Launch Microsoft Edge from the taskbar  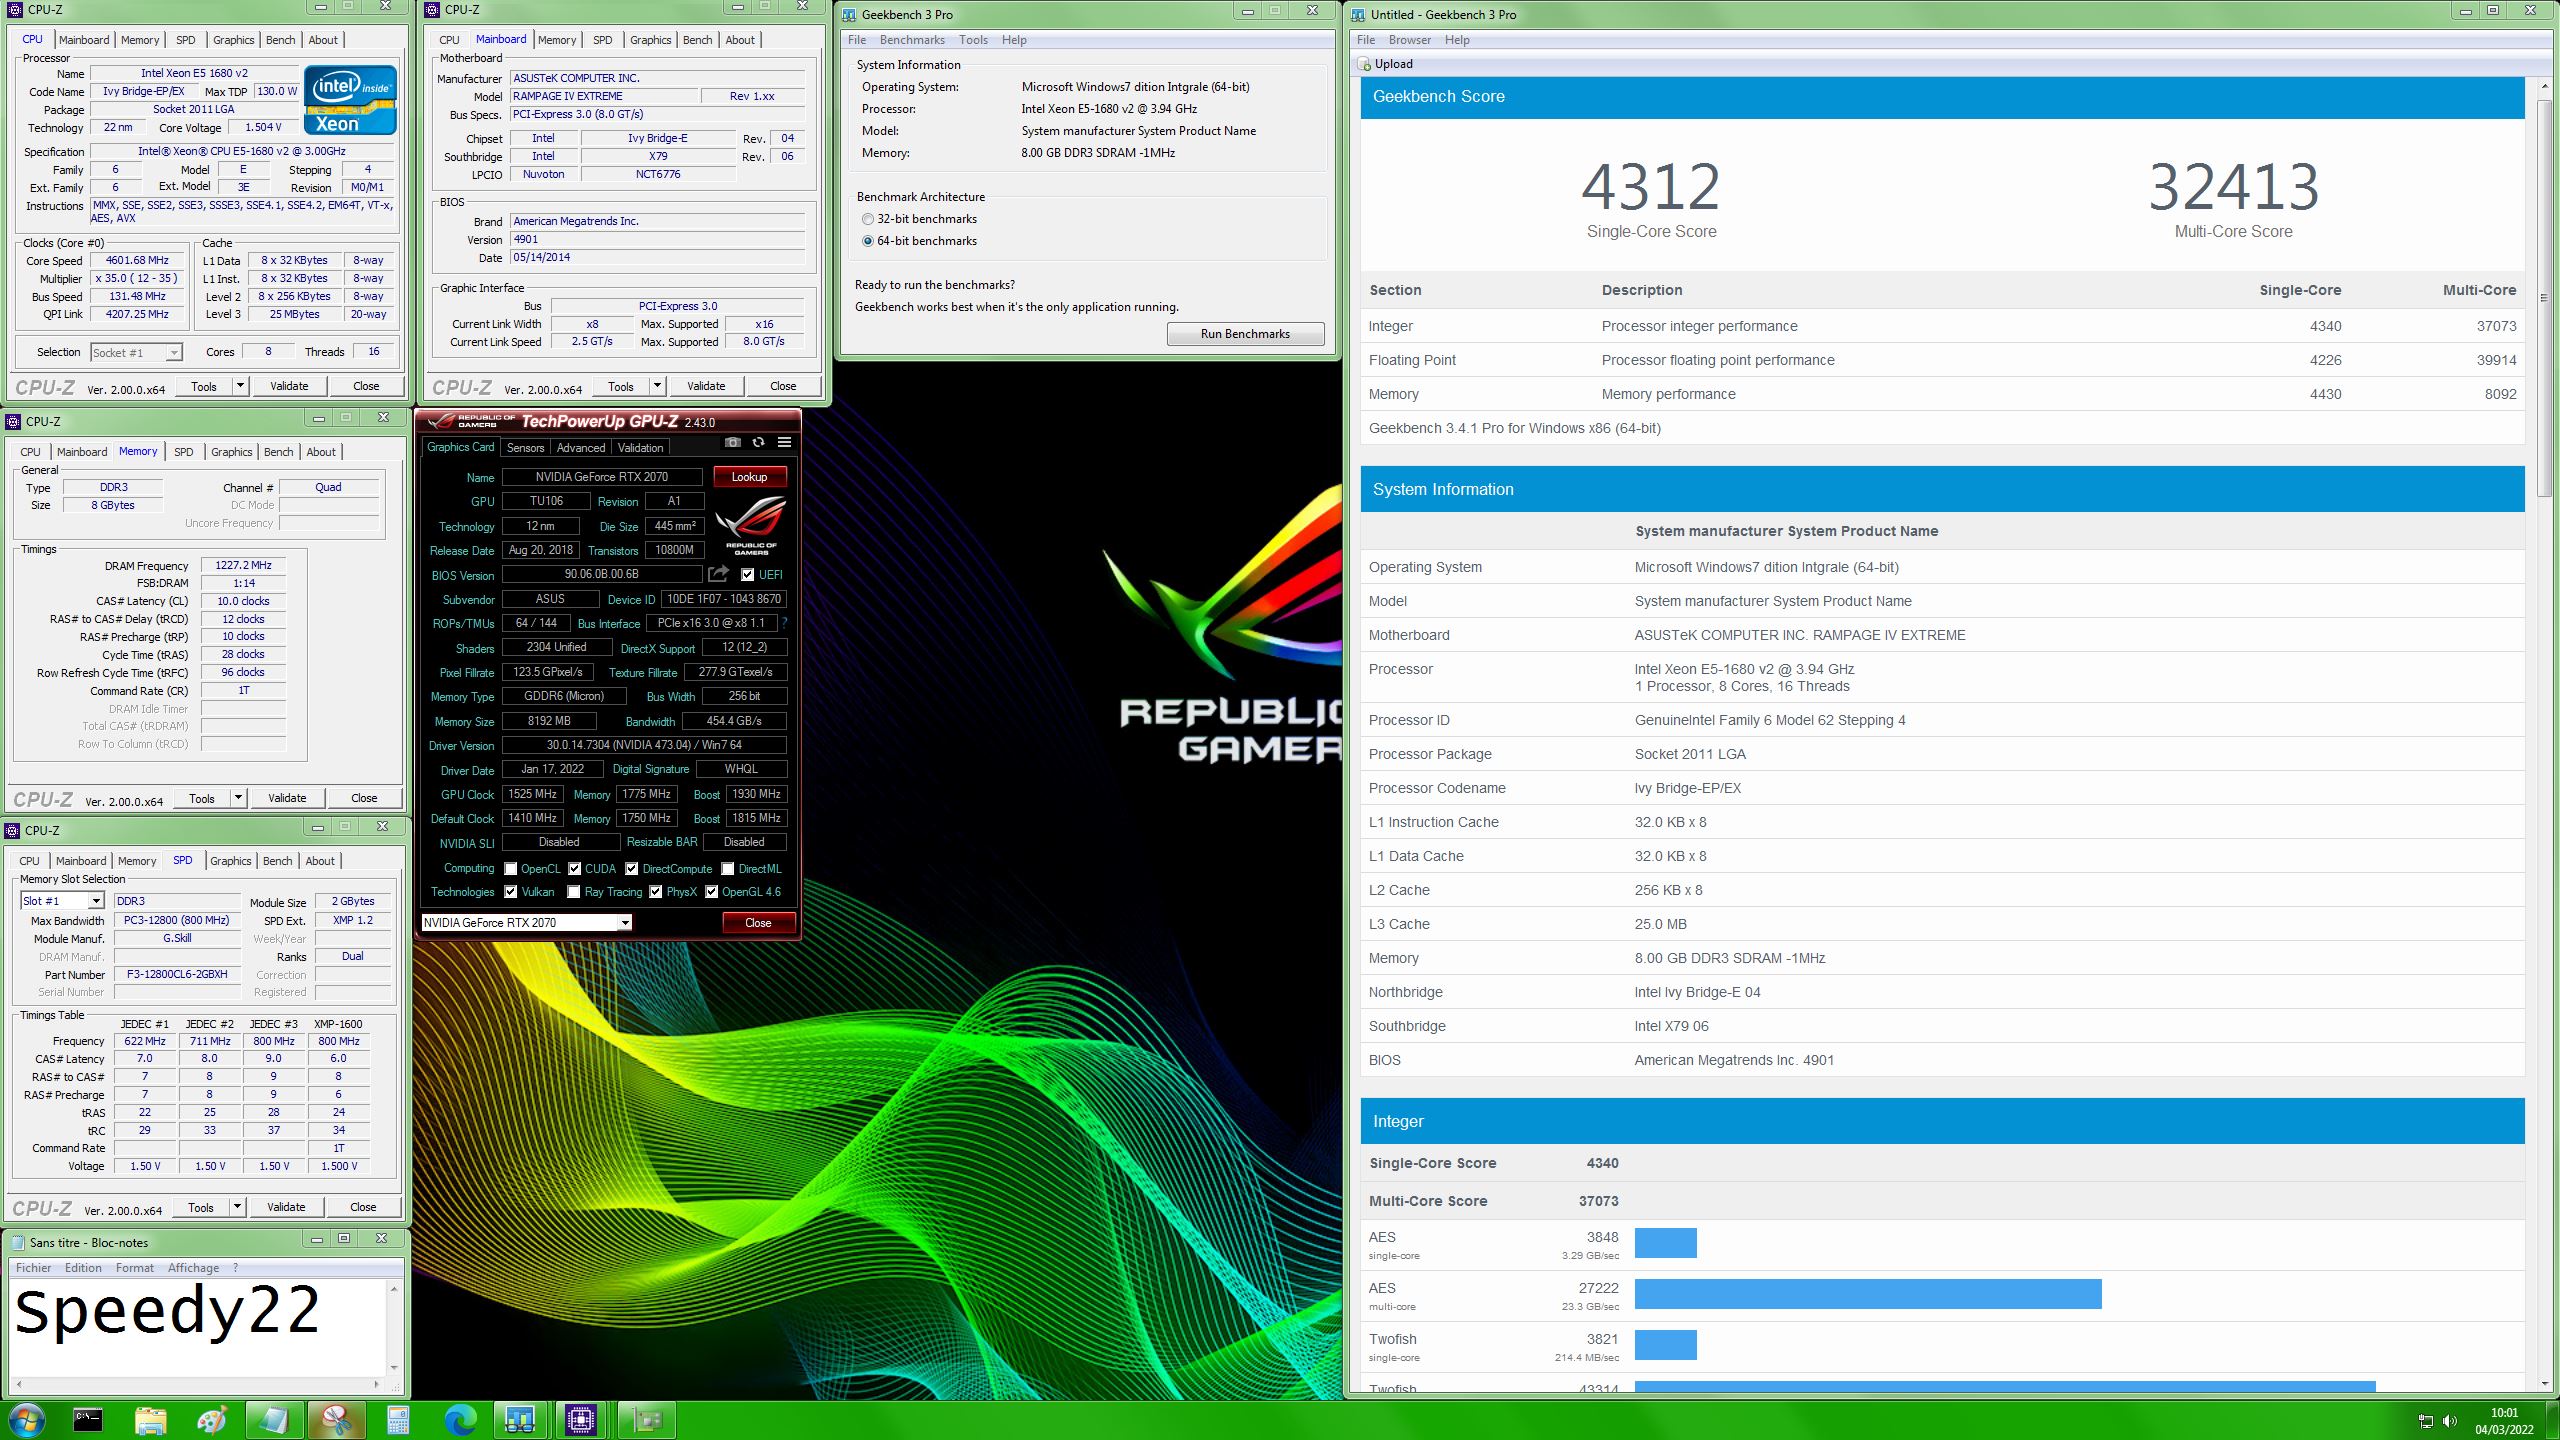(x=460, y=1420)
